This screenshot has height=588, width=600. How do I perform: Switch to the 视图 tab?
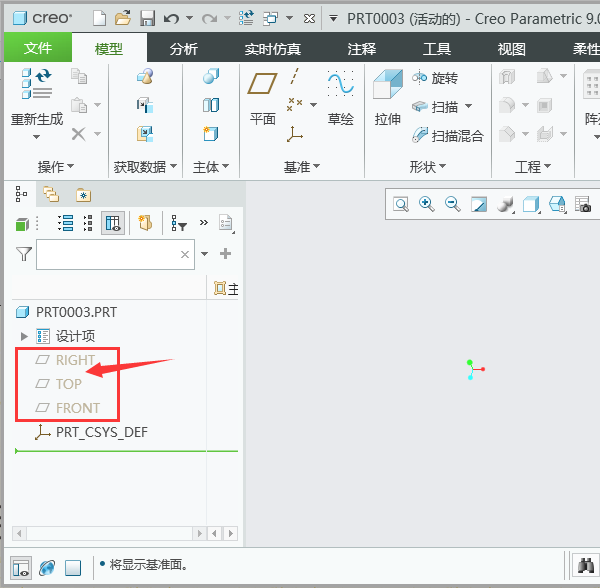point(511,49)
